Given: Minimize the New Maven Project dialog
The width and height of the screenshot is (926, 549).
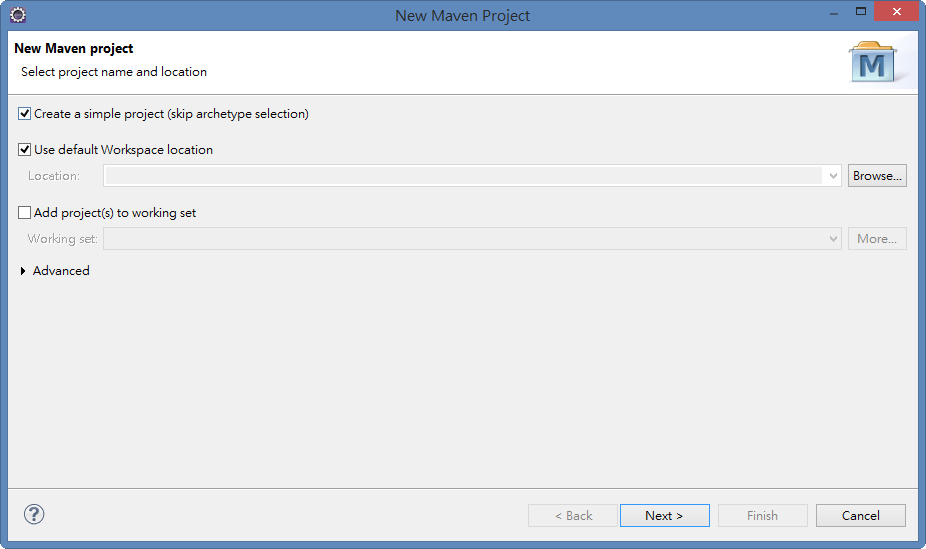Looking at the screenshot, I should click(834, 13).
